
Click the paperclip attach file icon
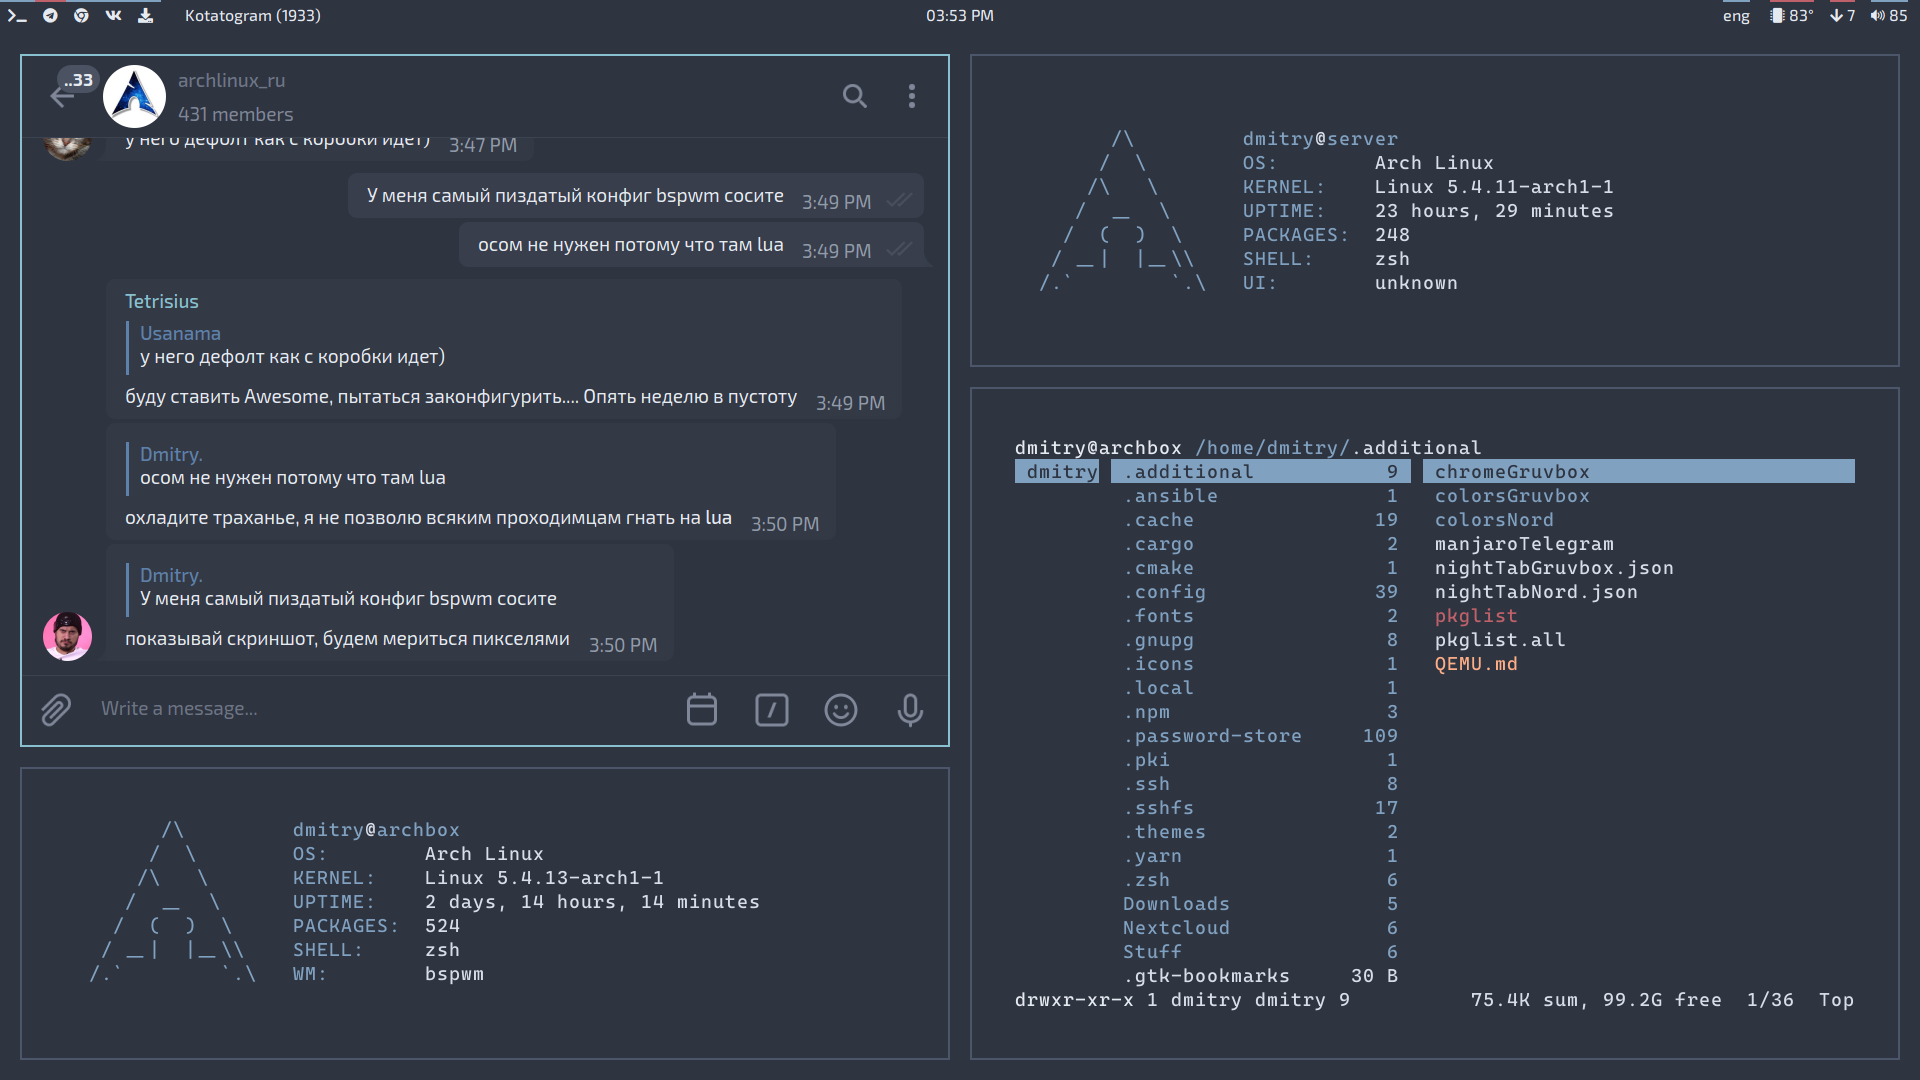click(56, 710)
